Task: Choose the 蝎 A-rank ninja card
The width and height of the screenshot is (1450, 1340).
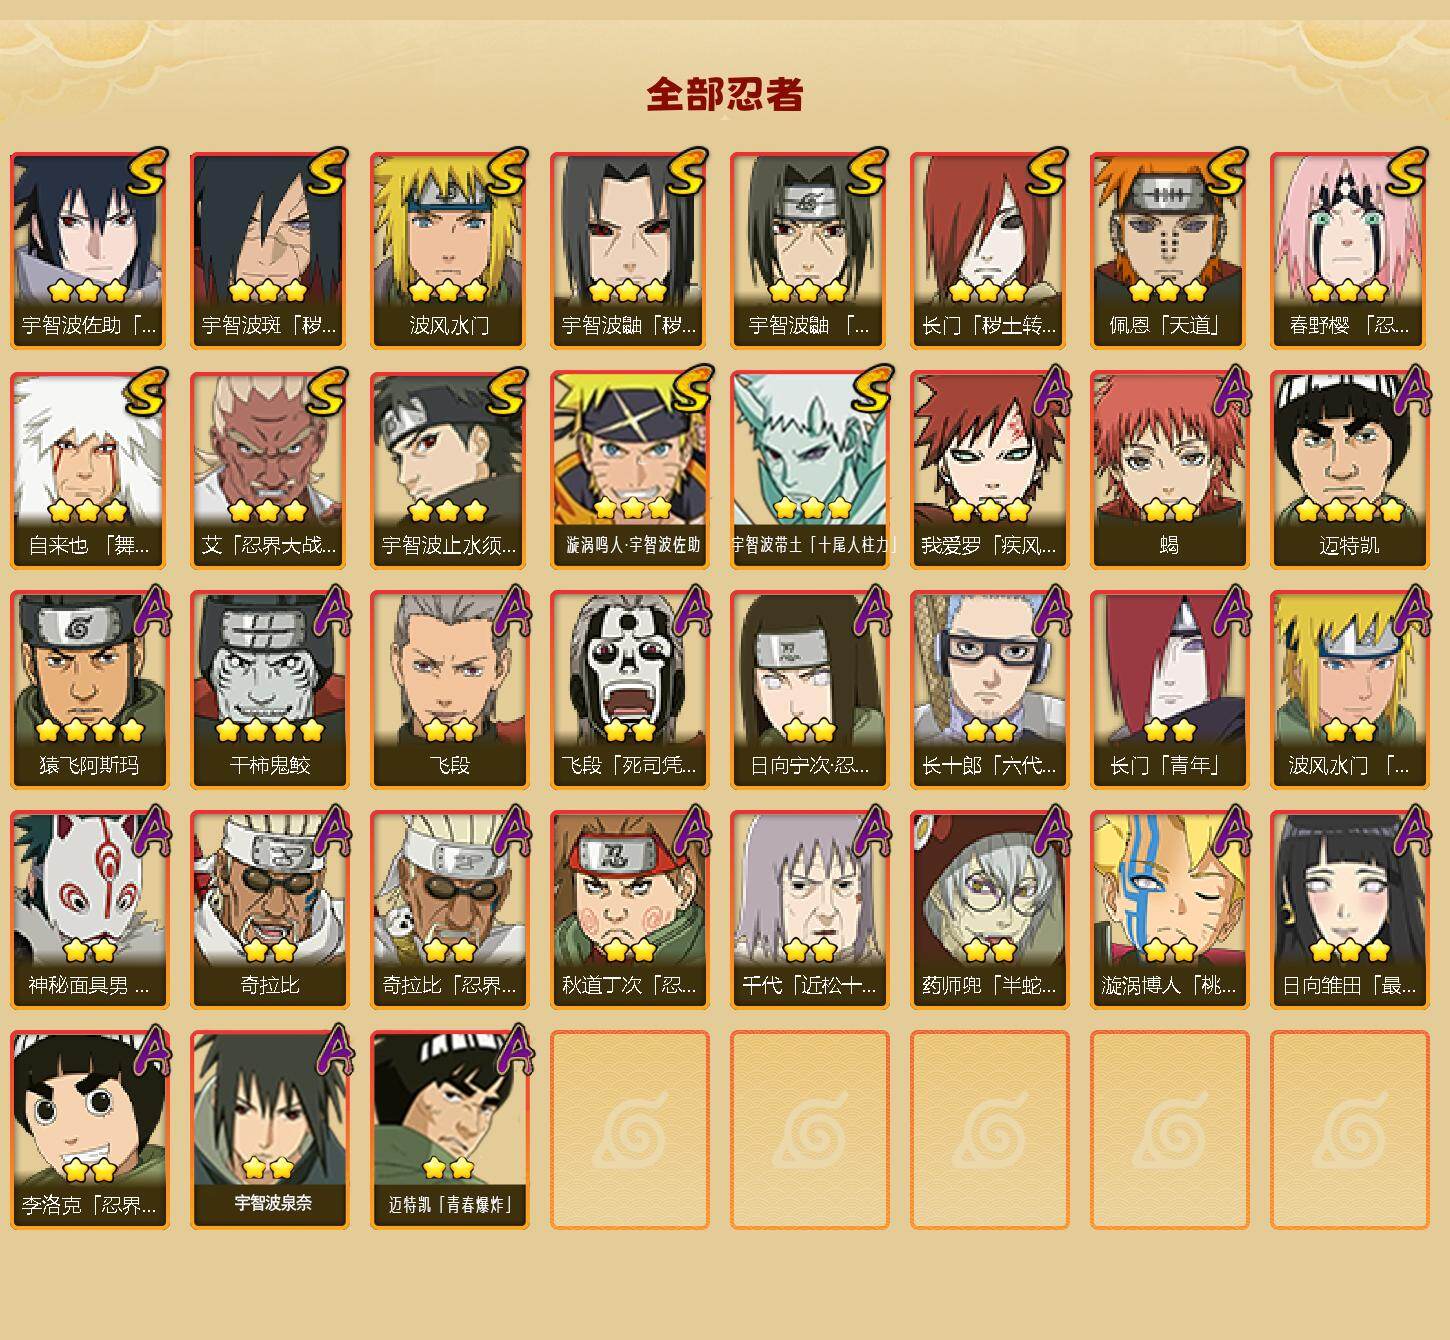Action: tap(1169, 470)
